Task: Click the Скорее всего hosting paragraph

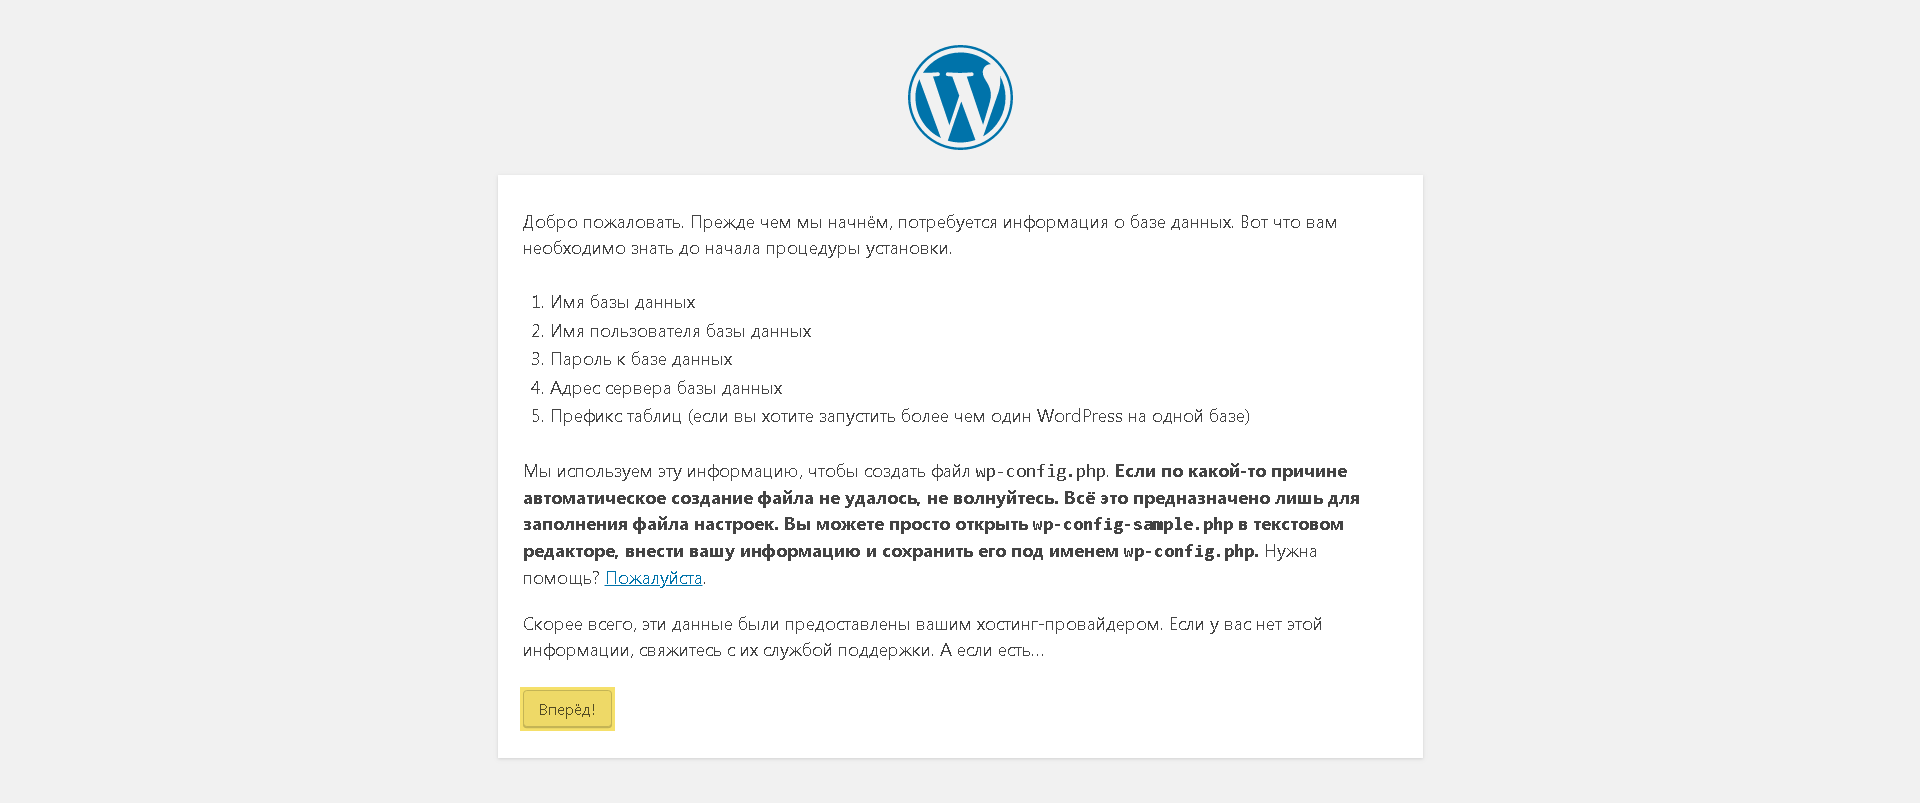Action: 922,637
